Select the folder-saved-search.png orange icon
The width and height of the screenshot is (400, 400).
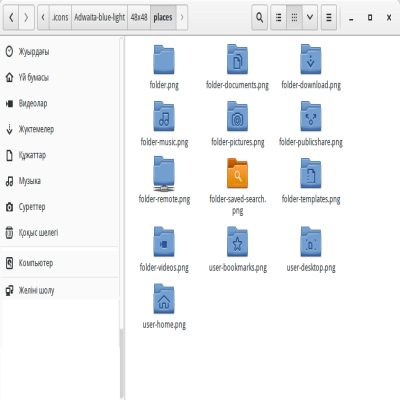tap(237, 174)
